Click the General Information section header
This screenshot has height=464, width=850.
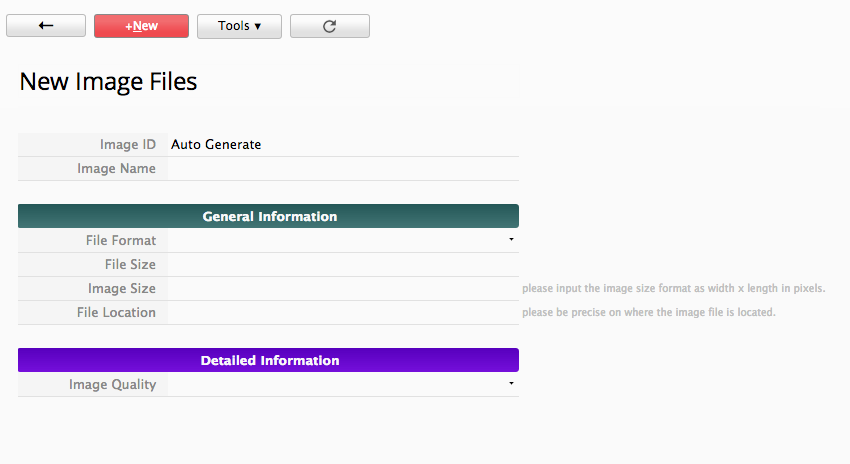[269, 216]
